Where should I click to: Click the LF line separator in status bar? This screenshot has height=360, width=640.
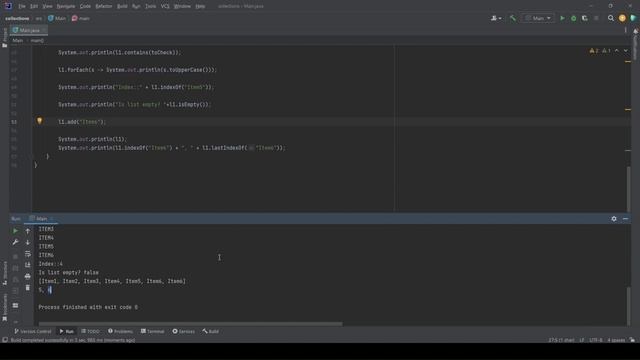582,340
